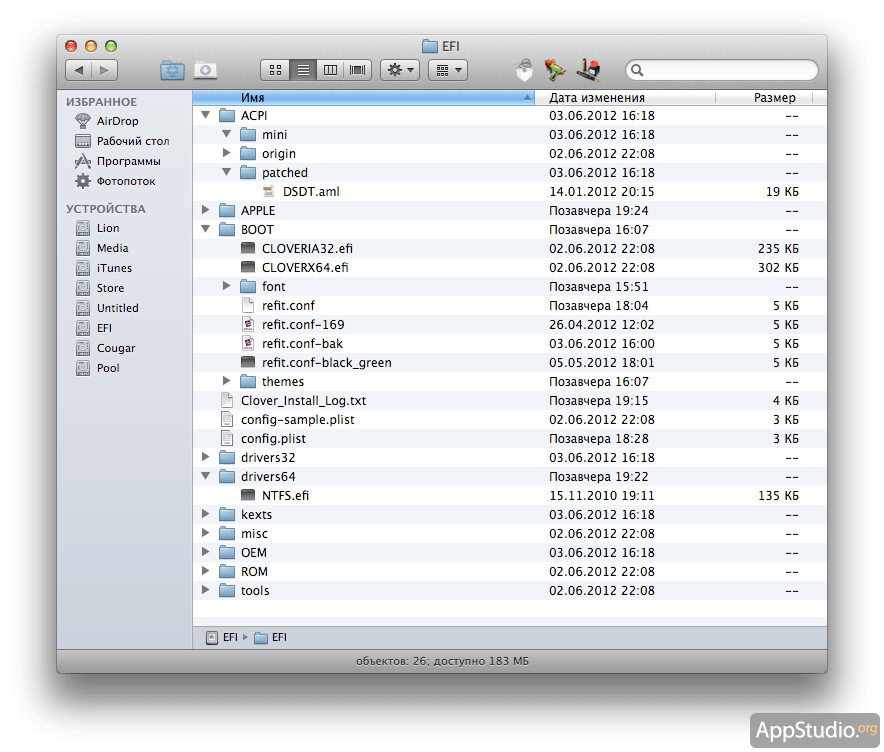Select the DSDT.aml file icon

pos(269,191)
